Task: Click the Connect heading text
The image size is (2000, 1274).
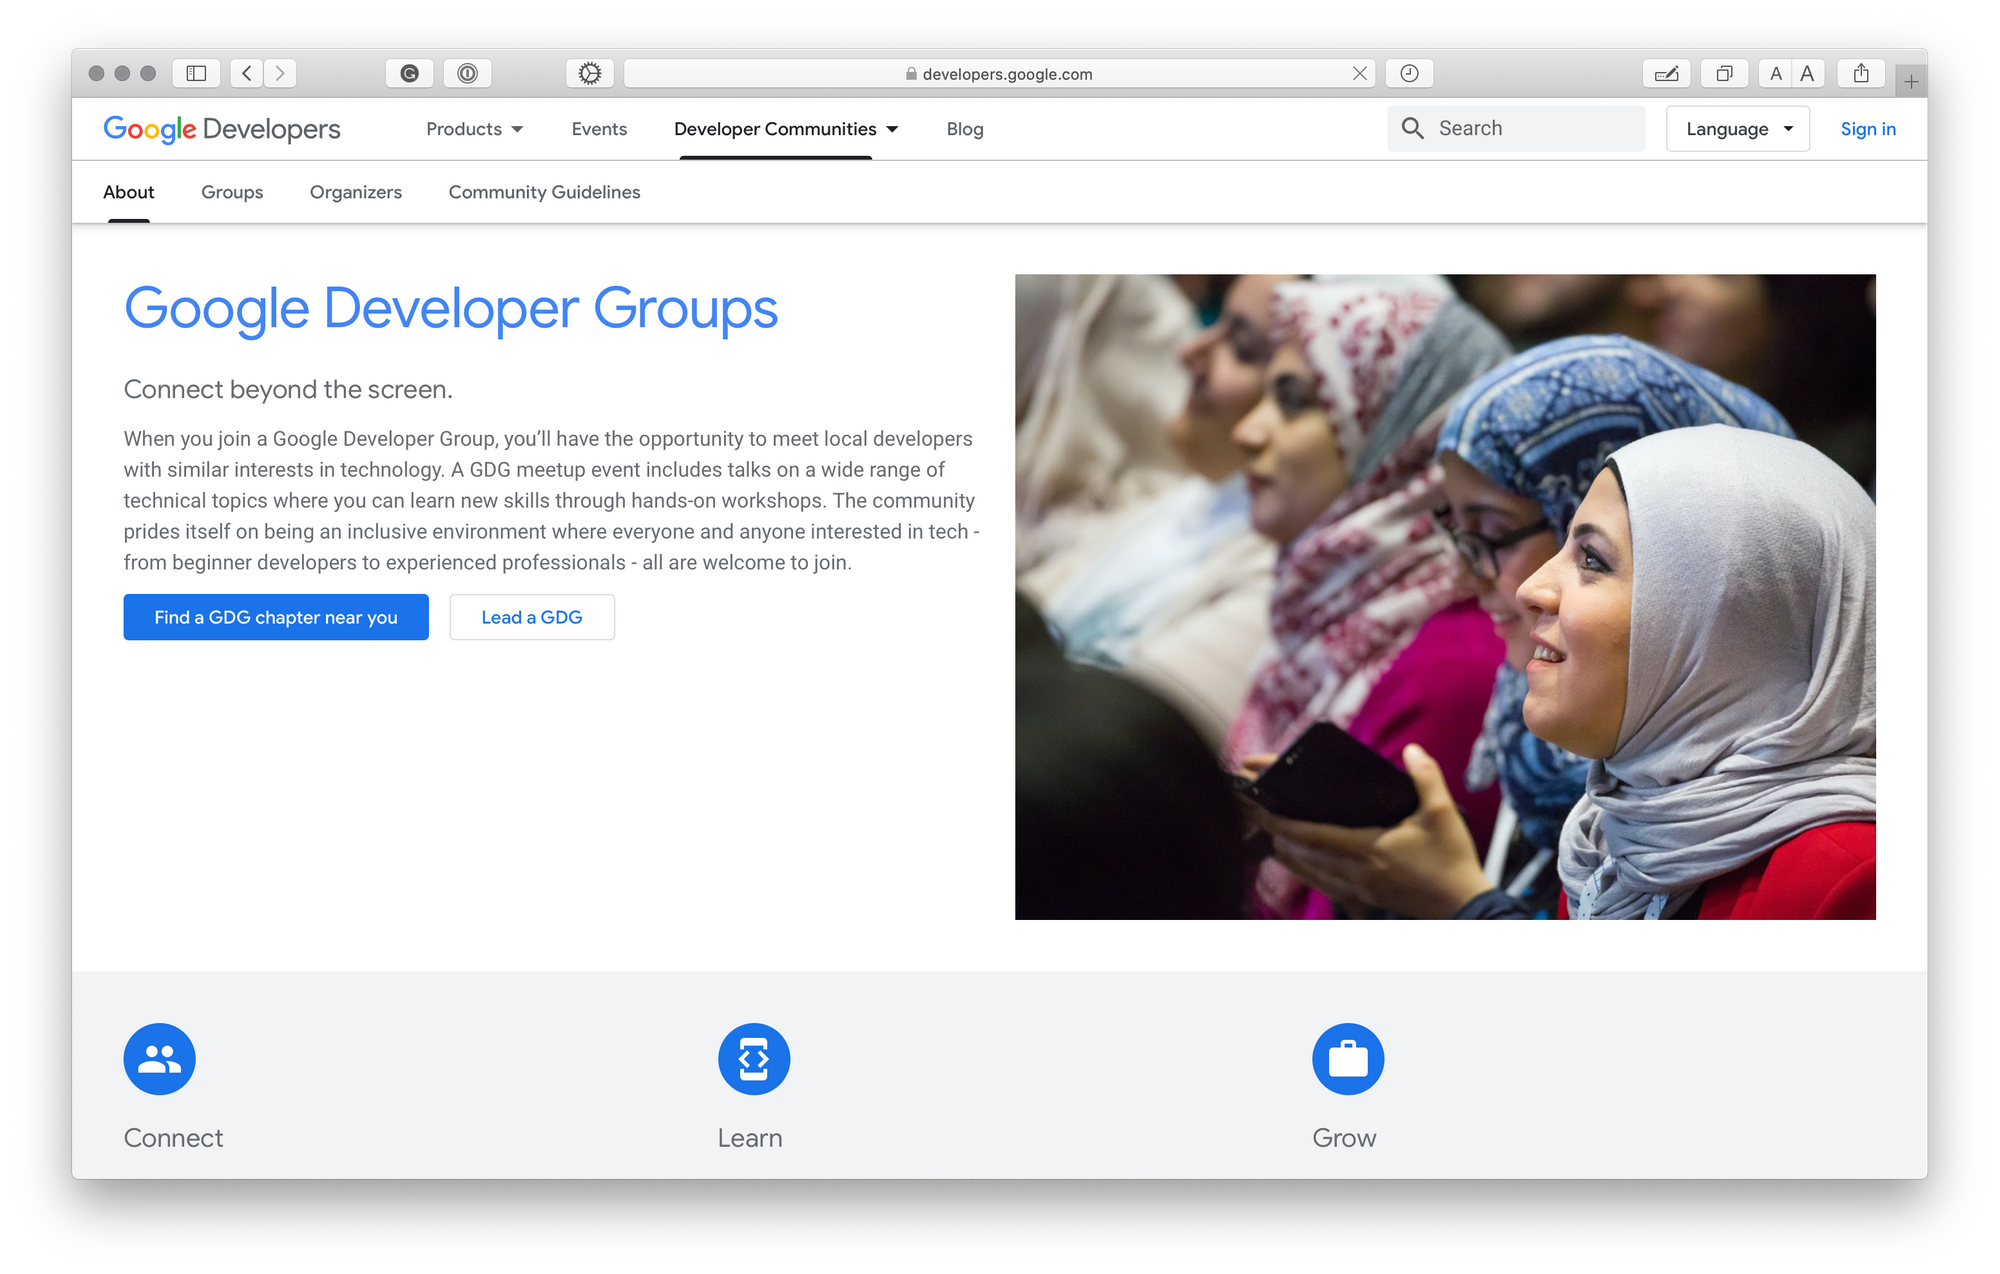Action: pos(173,1138)
